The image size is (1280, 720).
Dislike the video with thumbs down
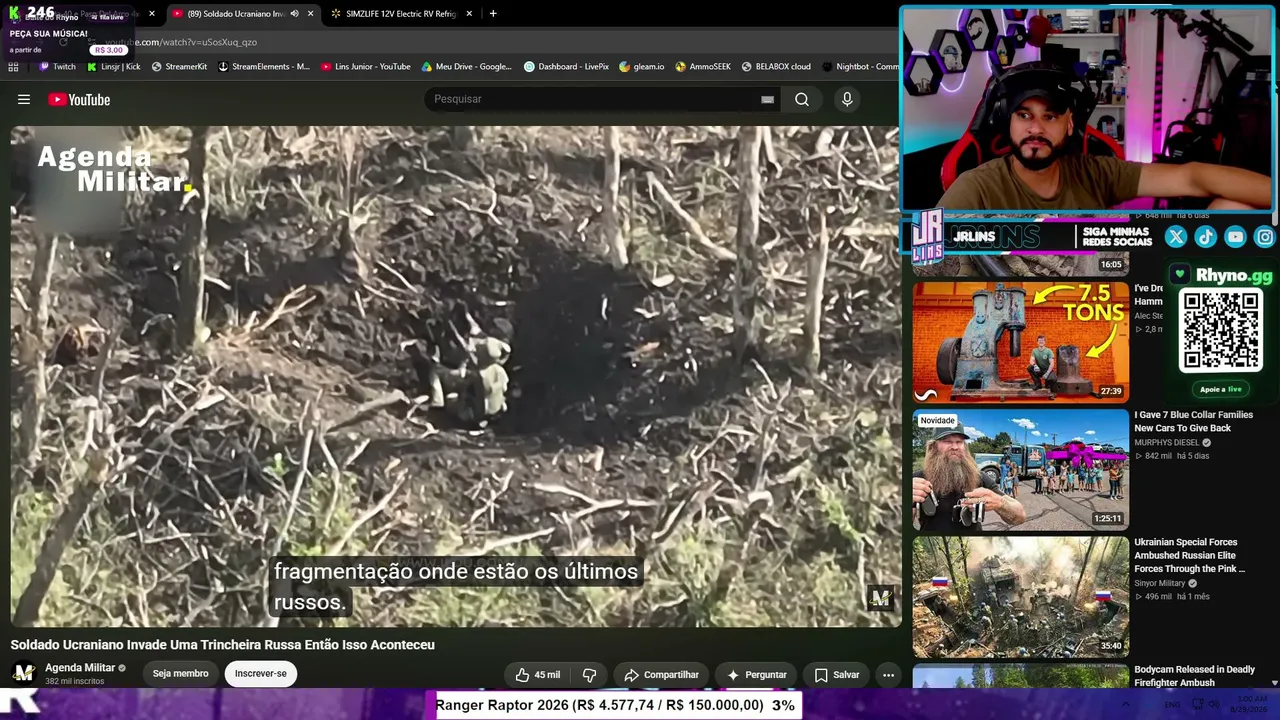pos(589,675)
